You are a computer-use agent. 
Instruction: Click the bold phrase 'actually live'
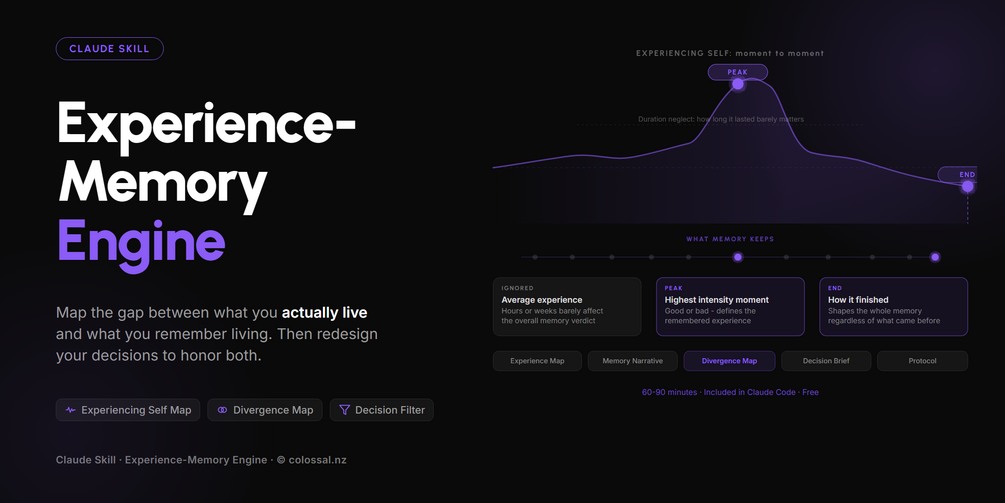324,313
